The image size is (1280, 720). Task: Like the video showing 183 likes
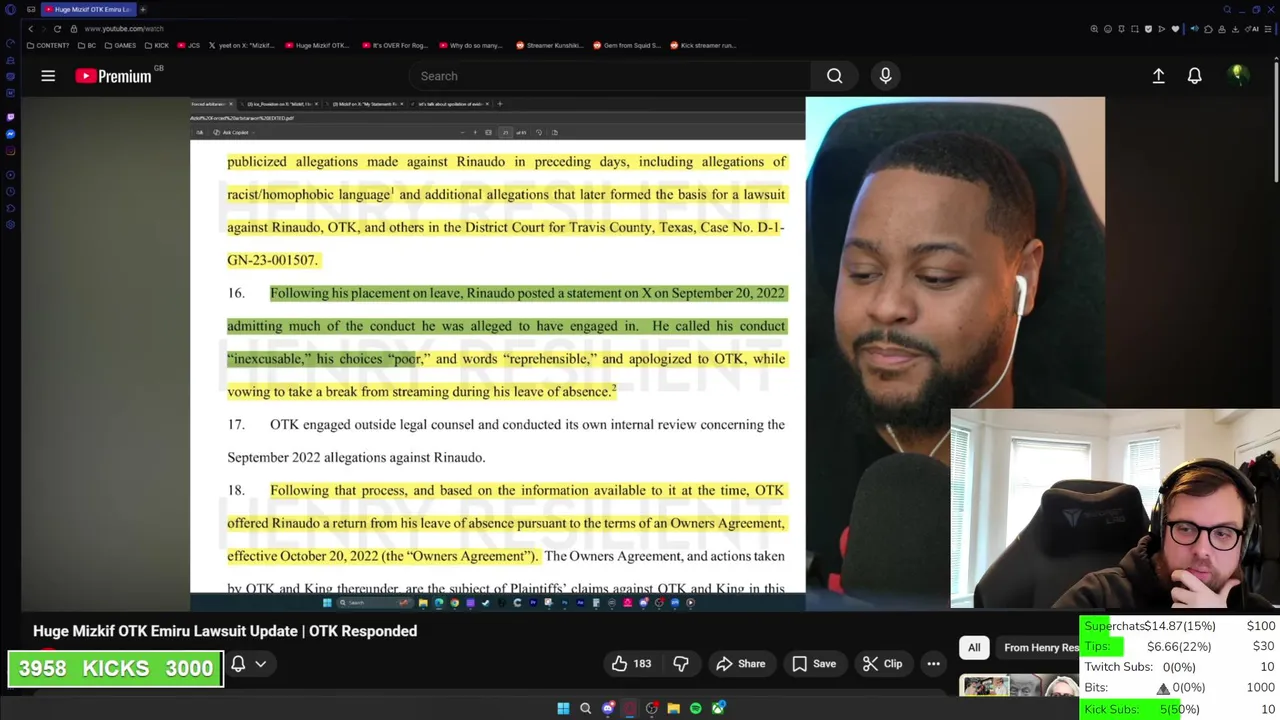click(x=631, y=664)
